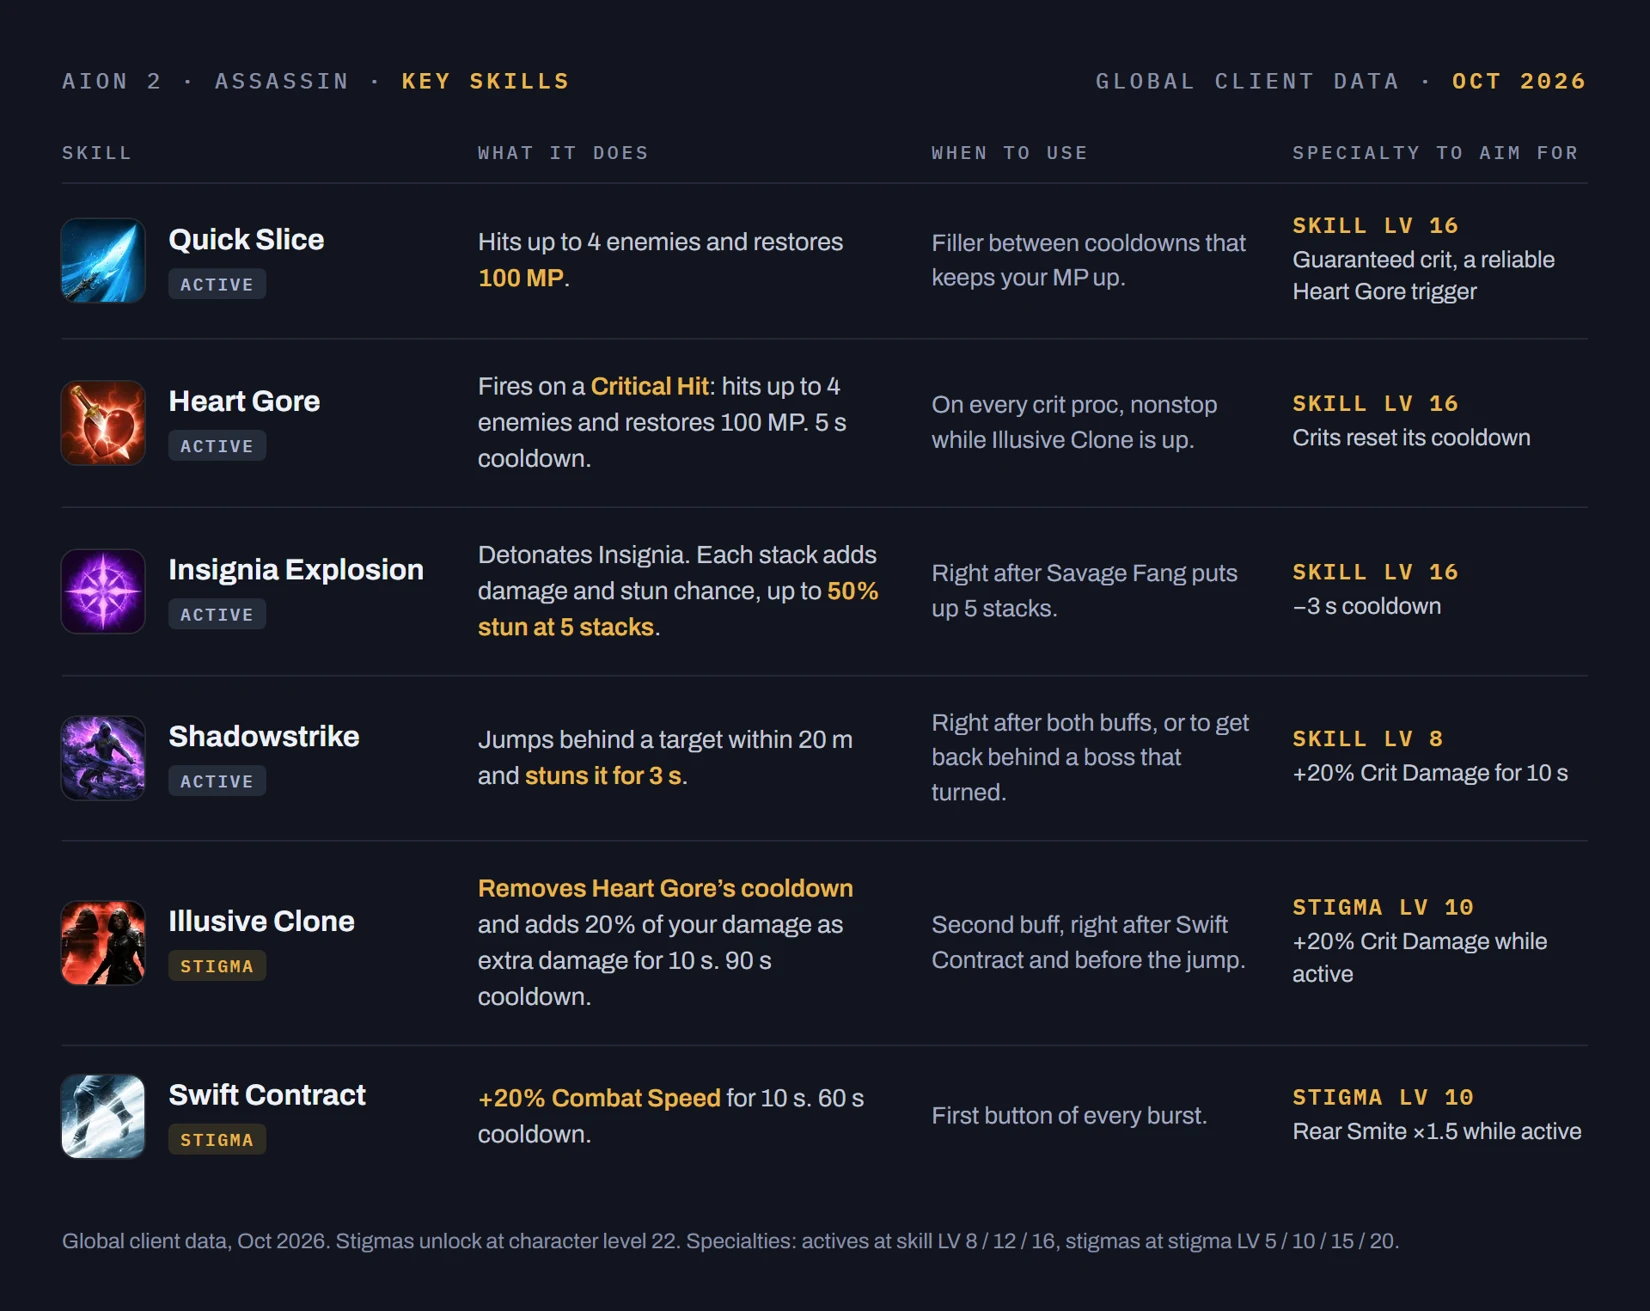This screenshot has width=1650, height=1311.
Task: Select the "stuns it for 3 s" highlight
Action: (x=603, y=776)
